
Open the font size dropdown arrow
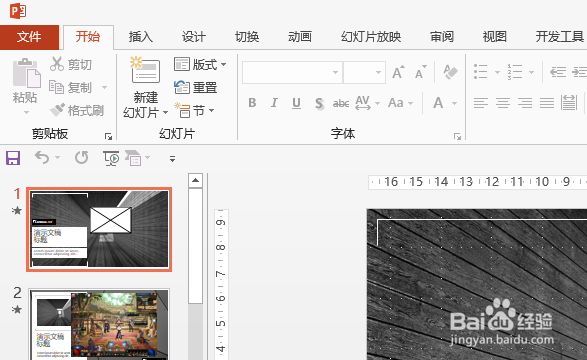click(x=378, y=73)
